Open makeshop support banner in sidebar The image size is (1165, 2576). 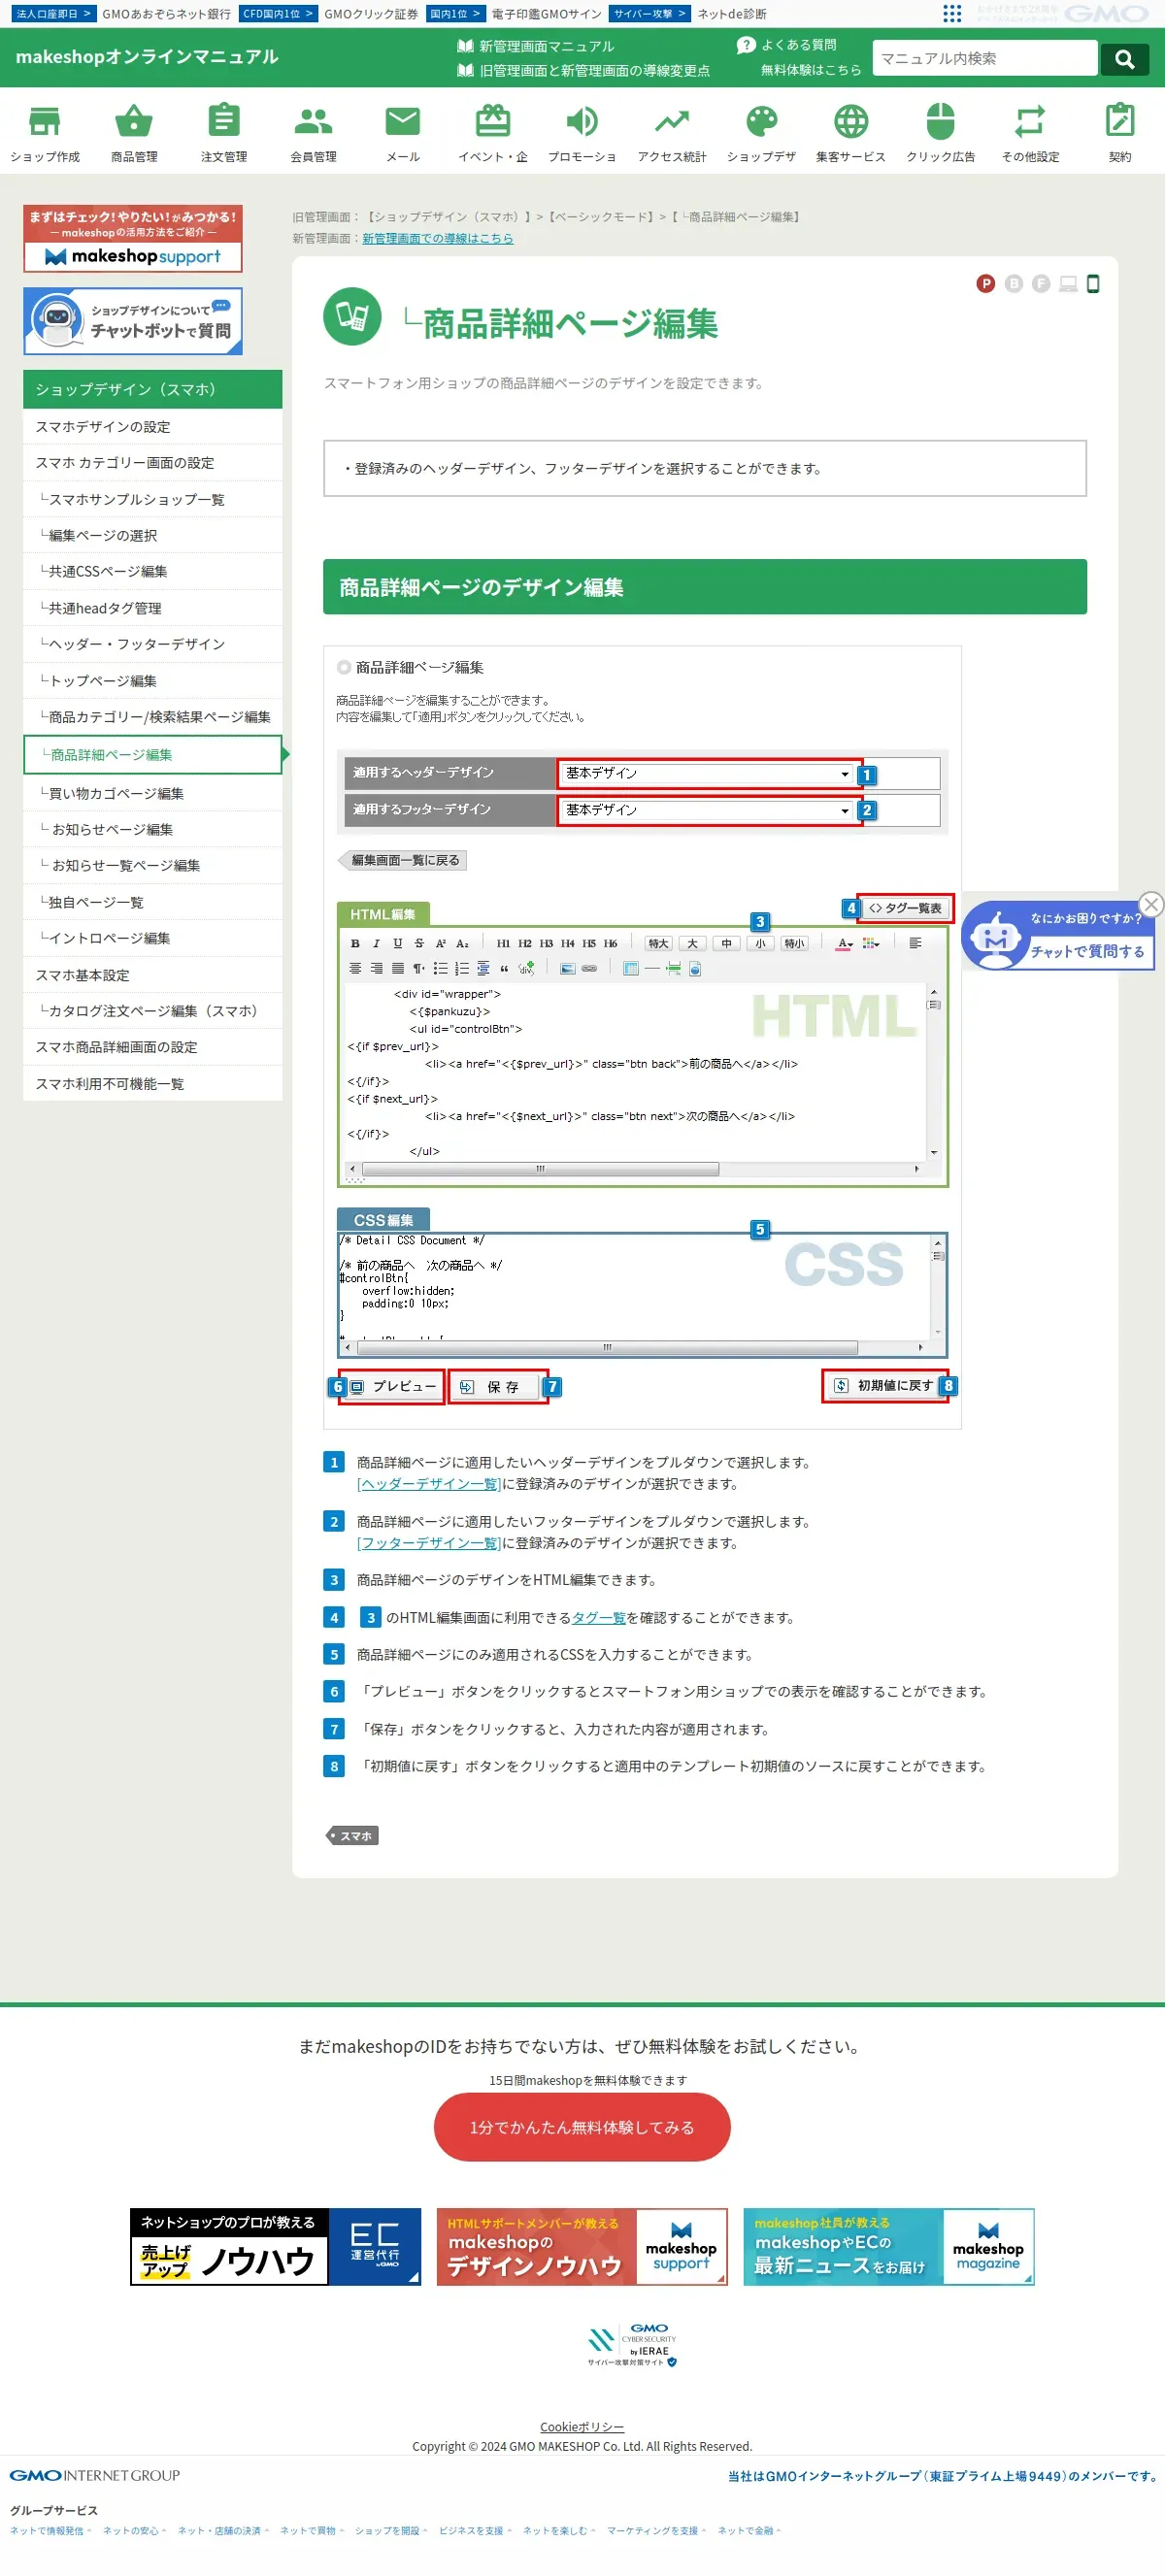(x=133, y=239)
